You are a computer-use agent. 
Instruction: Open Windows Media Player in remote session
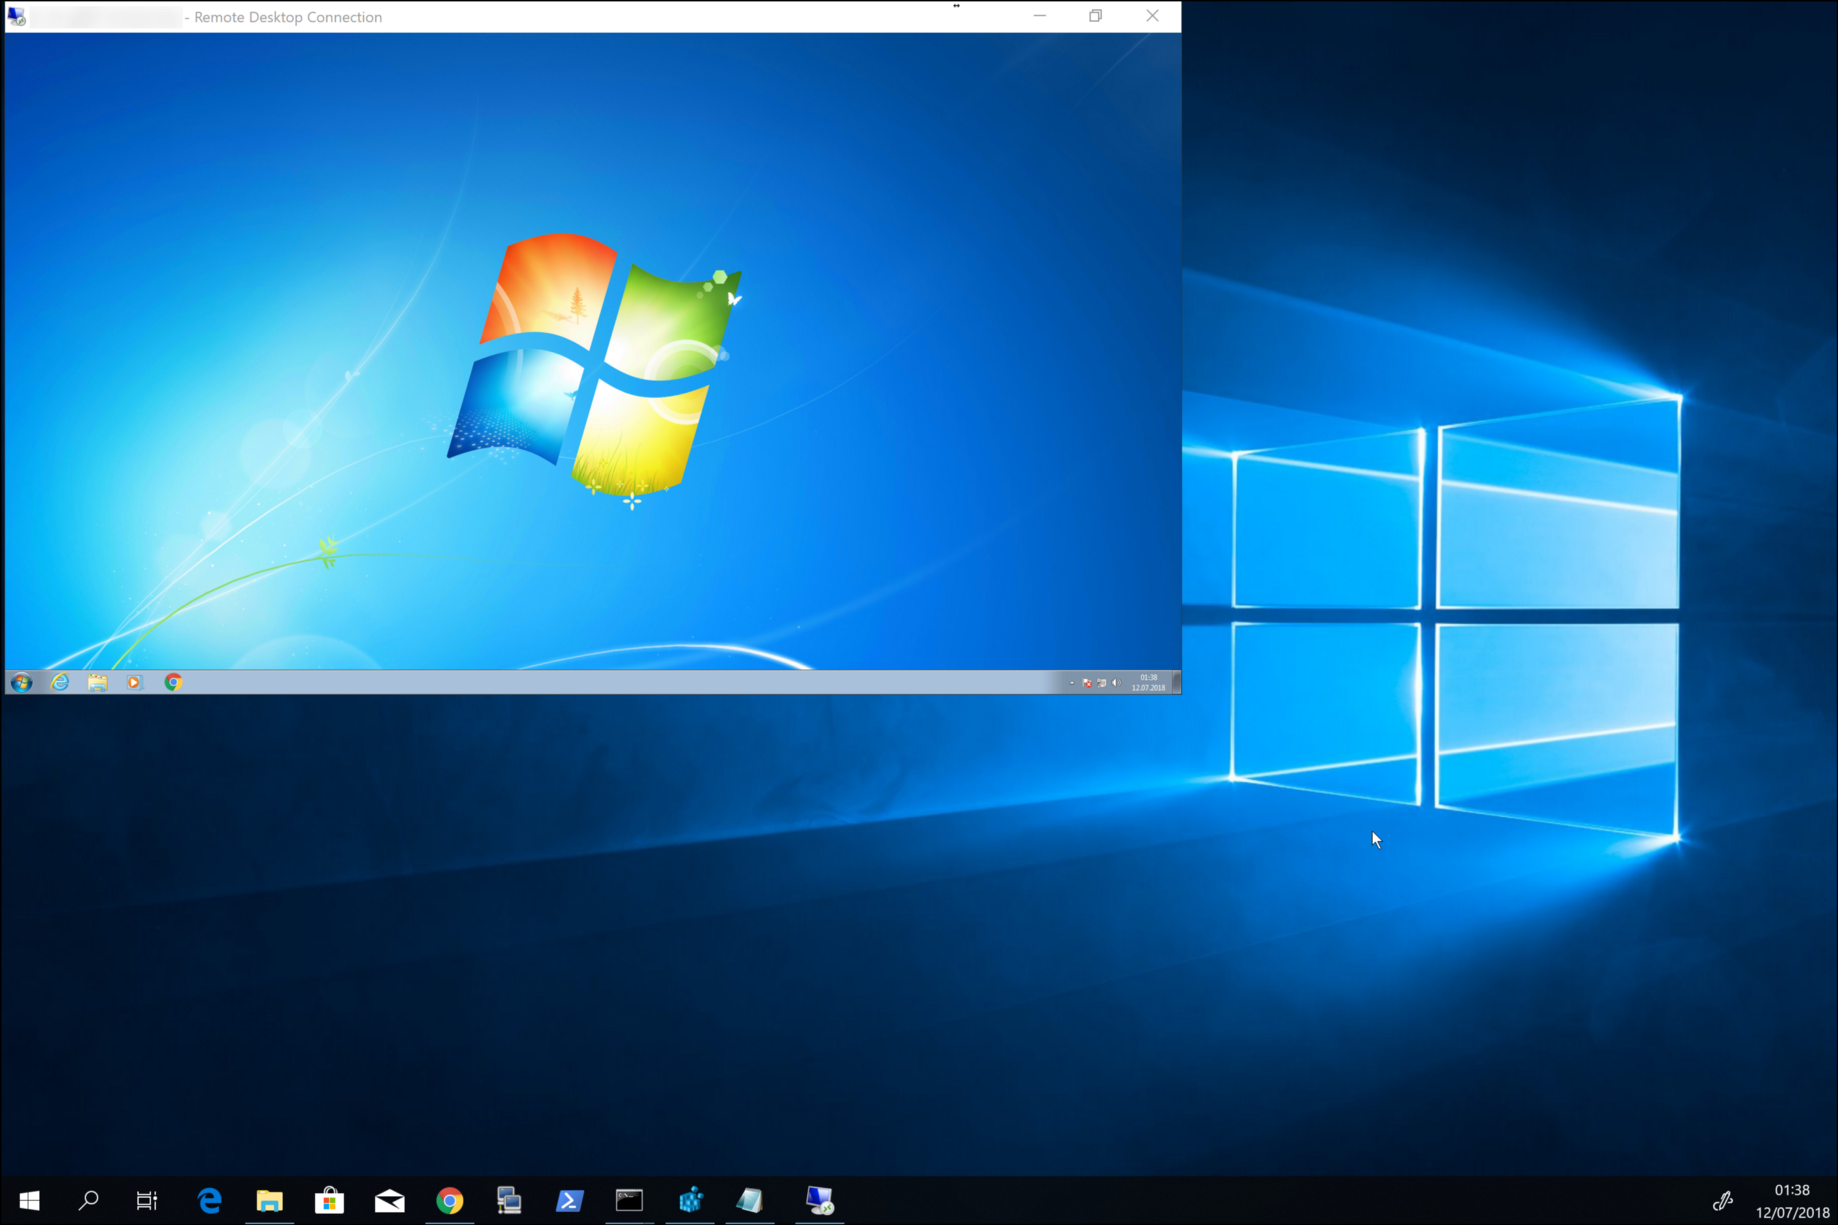(x=134, y=682)
